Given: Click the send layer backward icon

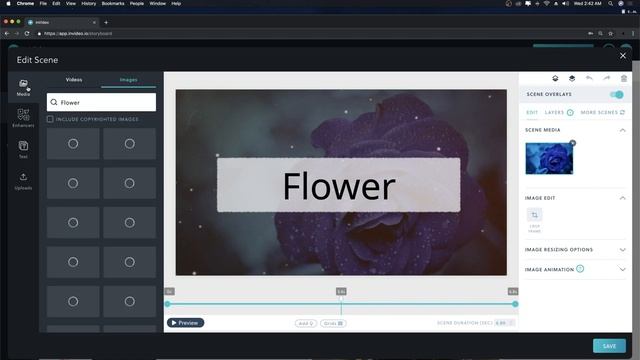Looking at the screenshot, I should click(555, 78).
